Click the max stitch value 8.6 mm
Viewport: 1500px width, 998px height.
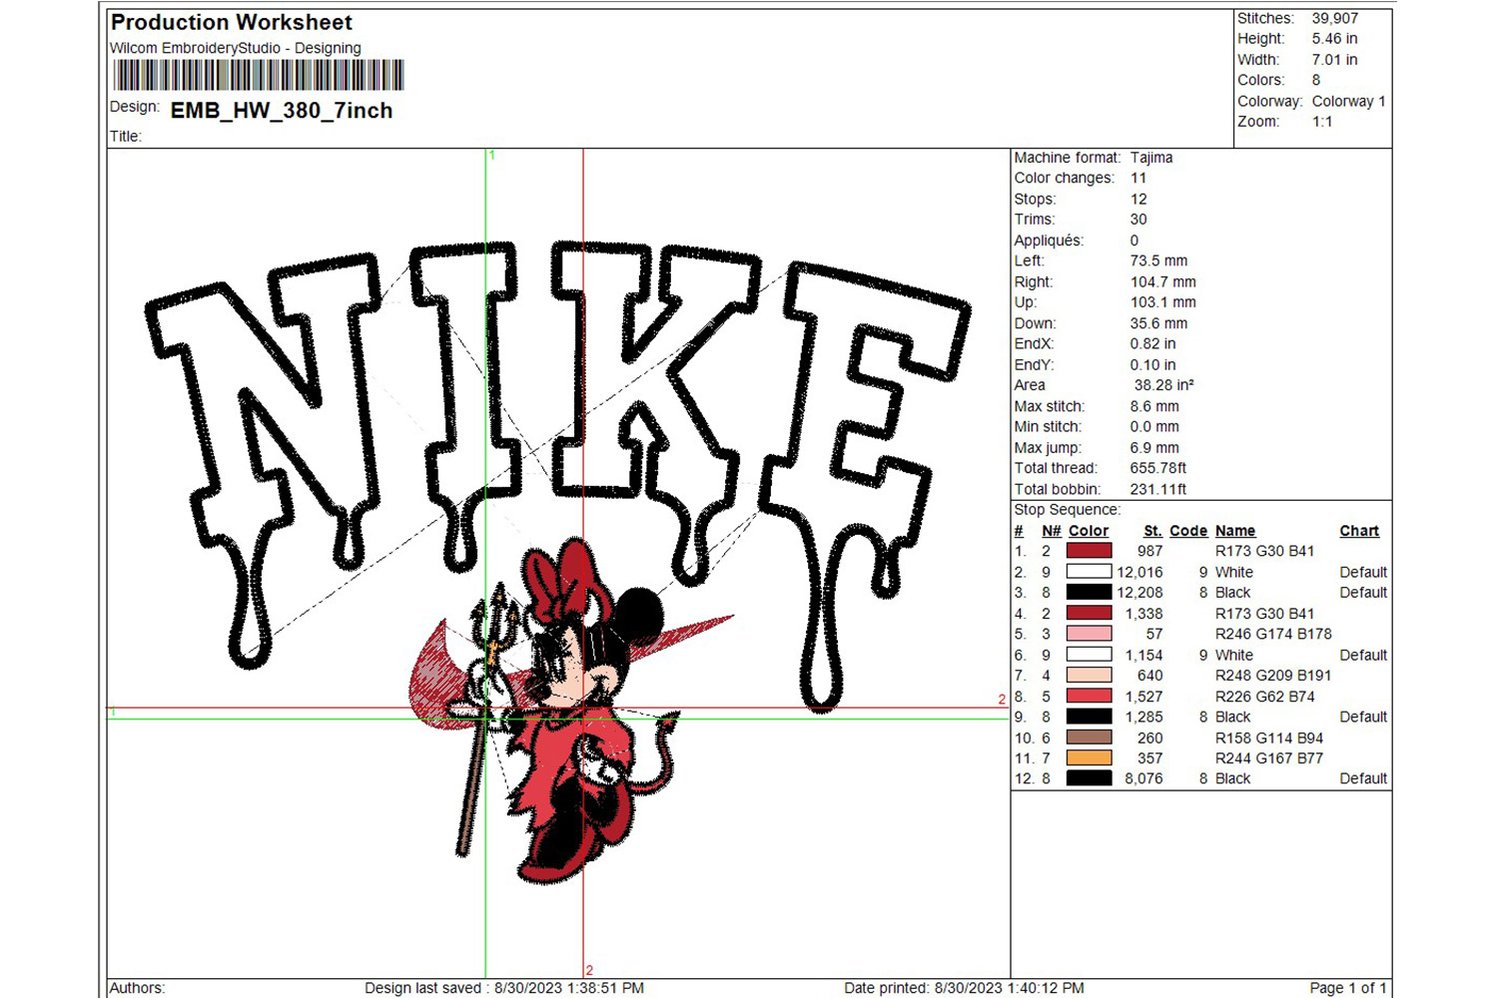coord(1155,406)
